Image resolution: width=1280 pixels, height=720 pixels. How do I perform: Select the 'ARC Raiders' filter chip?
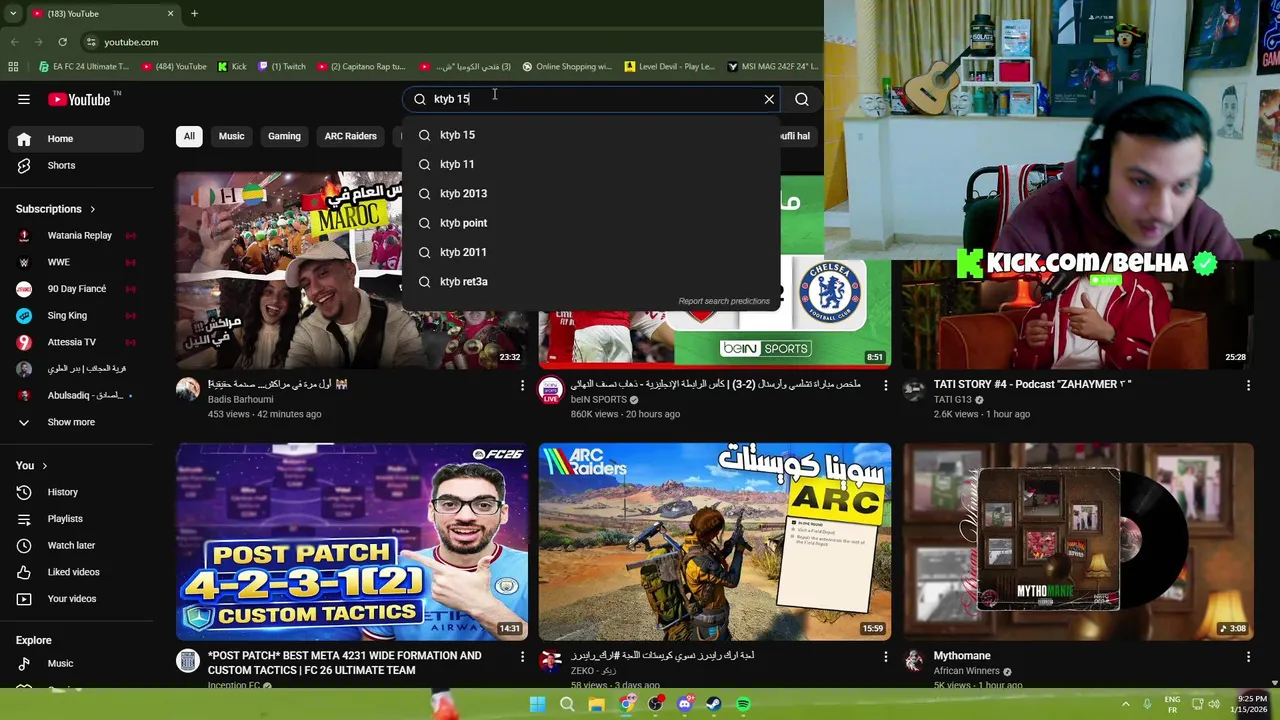[350, 136]
